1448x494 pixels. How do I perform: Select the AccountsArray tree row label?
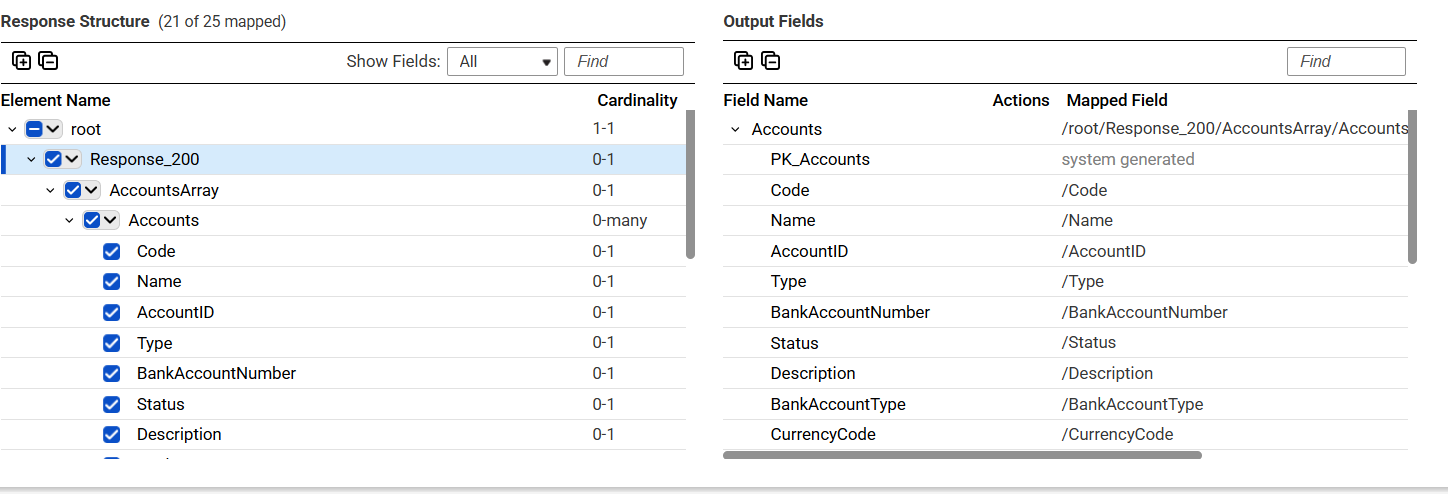coord(164,190)
